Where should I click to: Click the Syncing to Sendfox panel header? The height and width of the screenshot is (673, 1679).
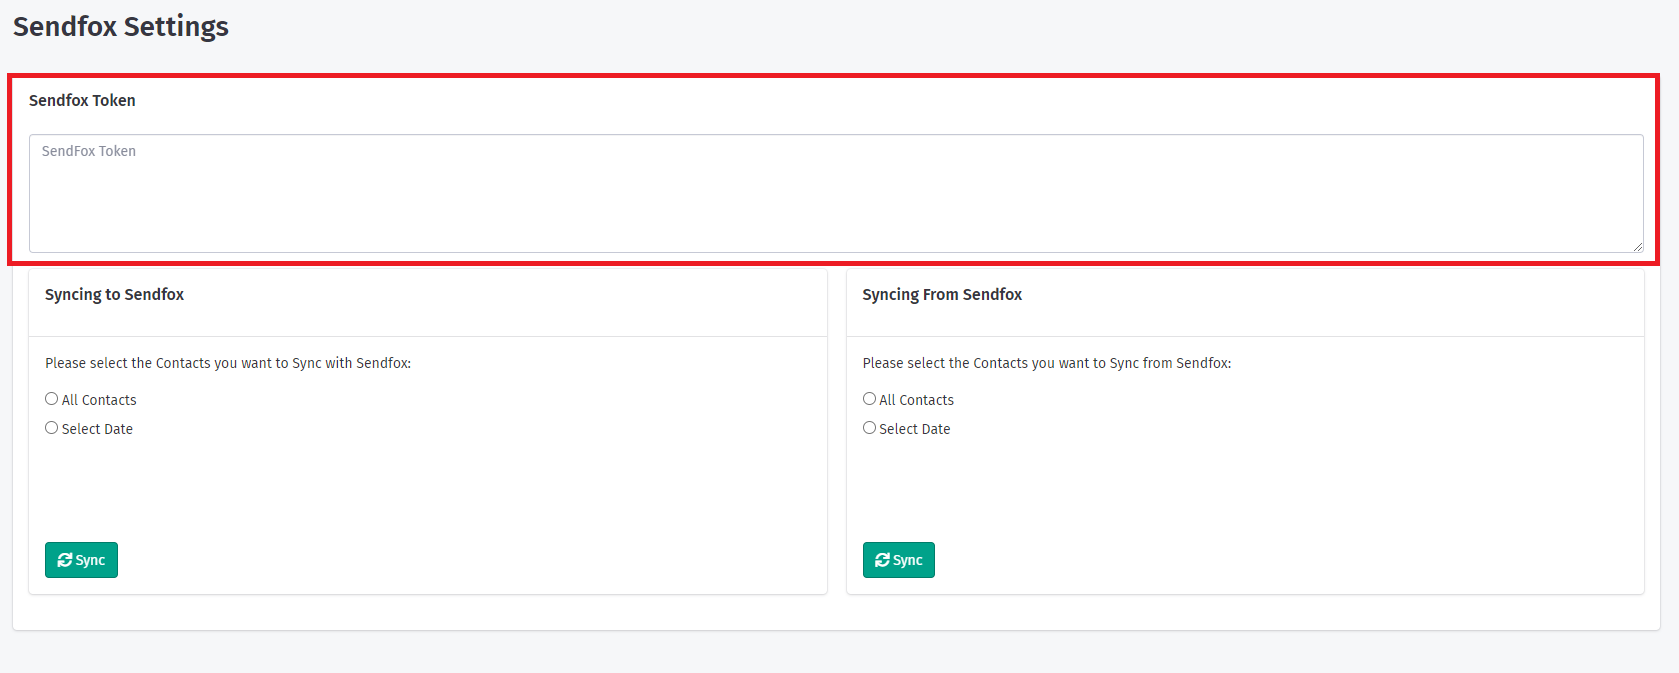pos(115,295)
